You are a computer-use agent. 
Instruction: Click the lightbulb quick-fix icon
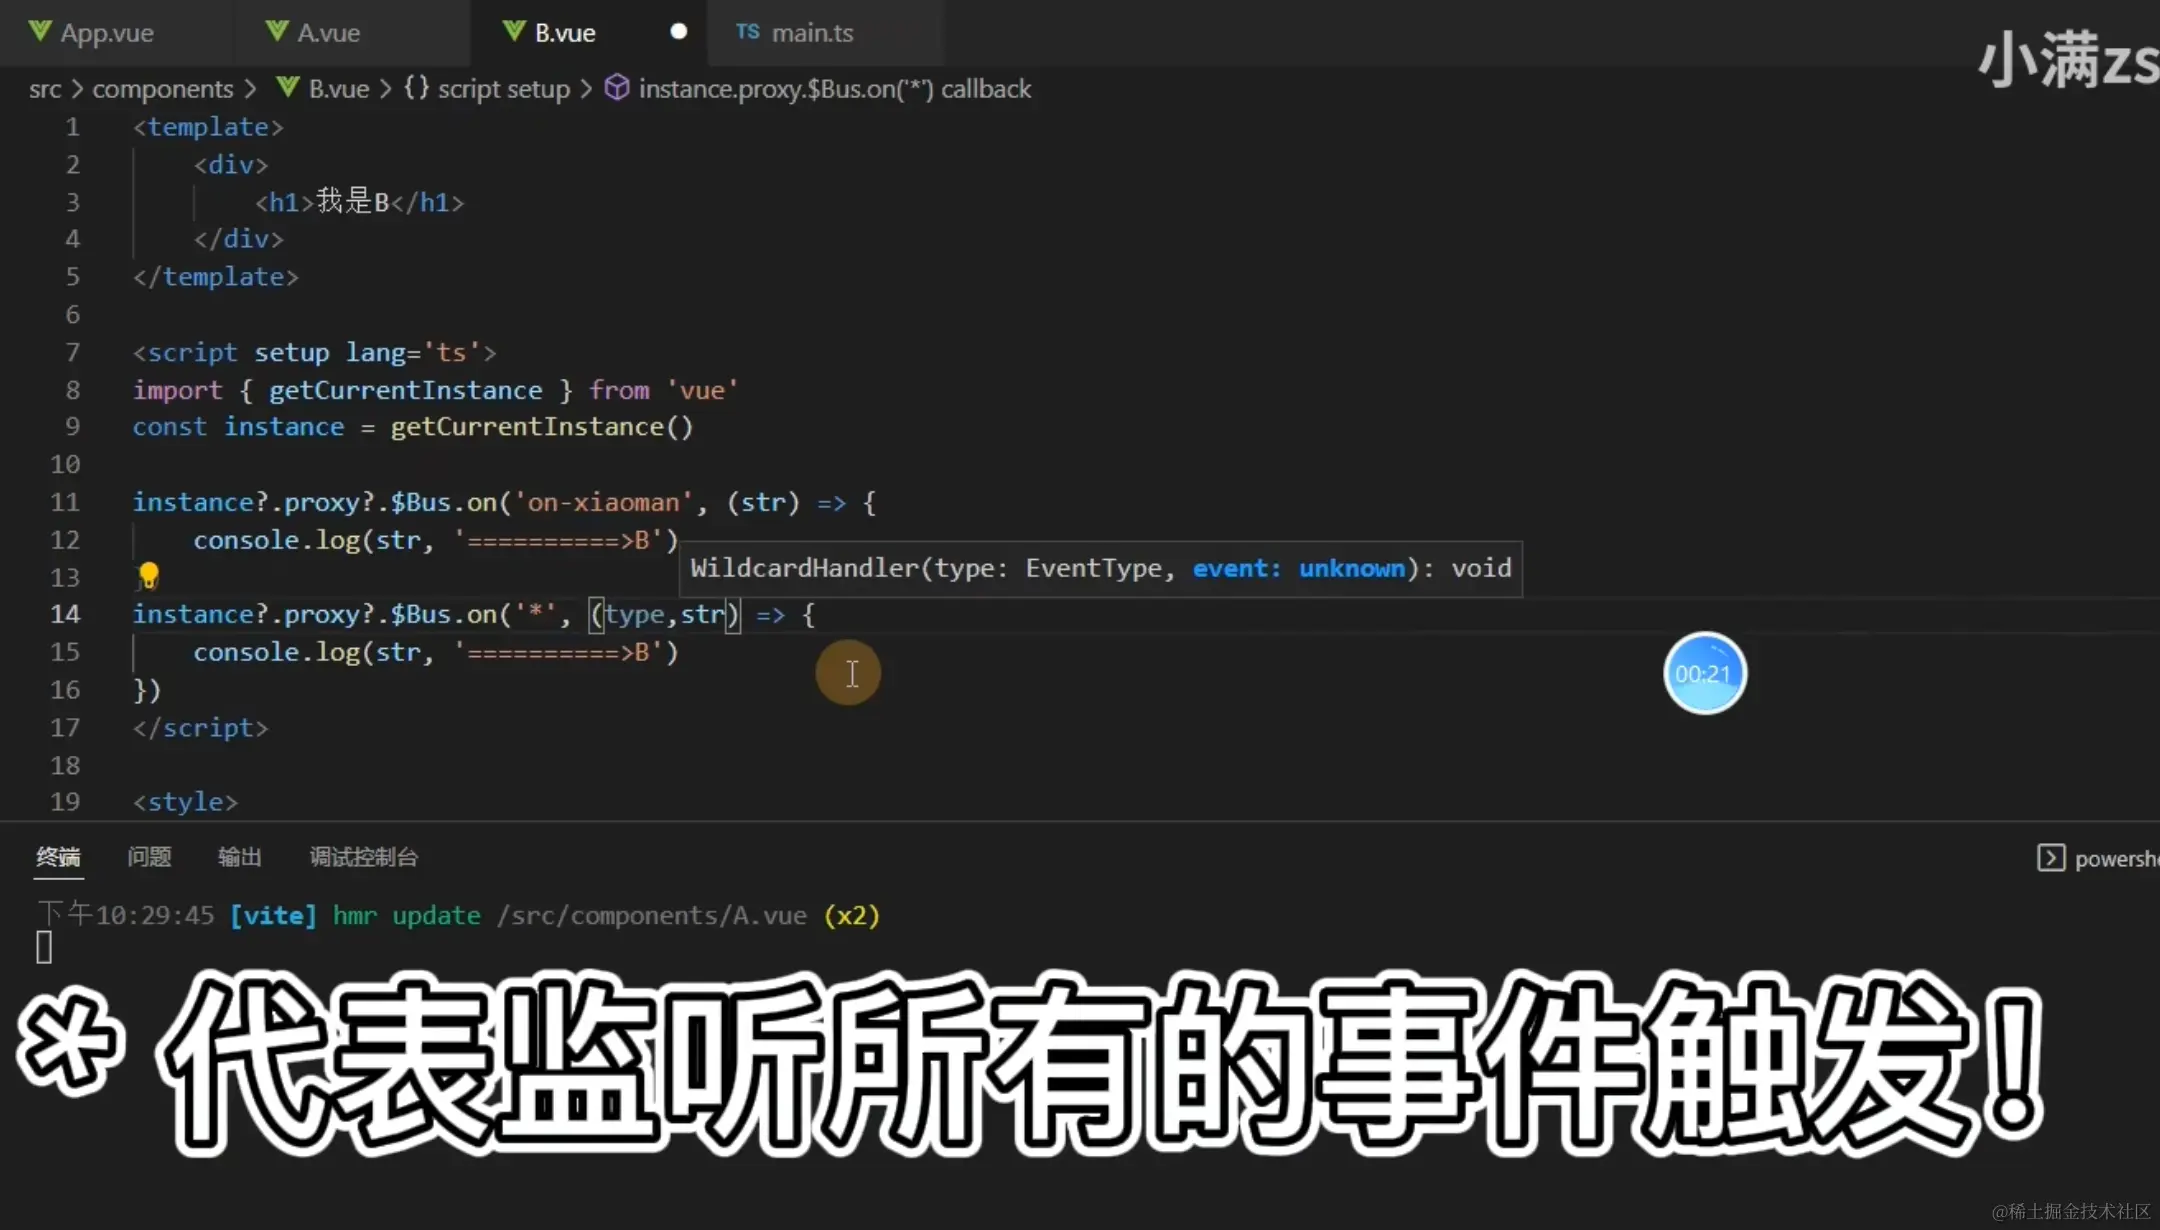149,575
